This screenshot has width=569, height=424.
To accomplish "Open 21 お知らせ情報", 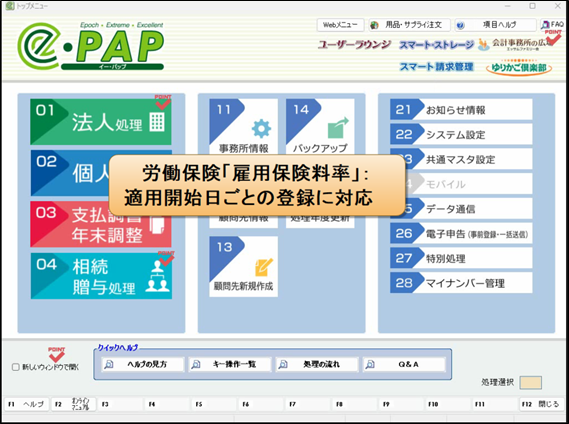I will click(x=461, y=109).
